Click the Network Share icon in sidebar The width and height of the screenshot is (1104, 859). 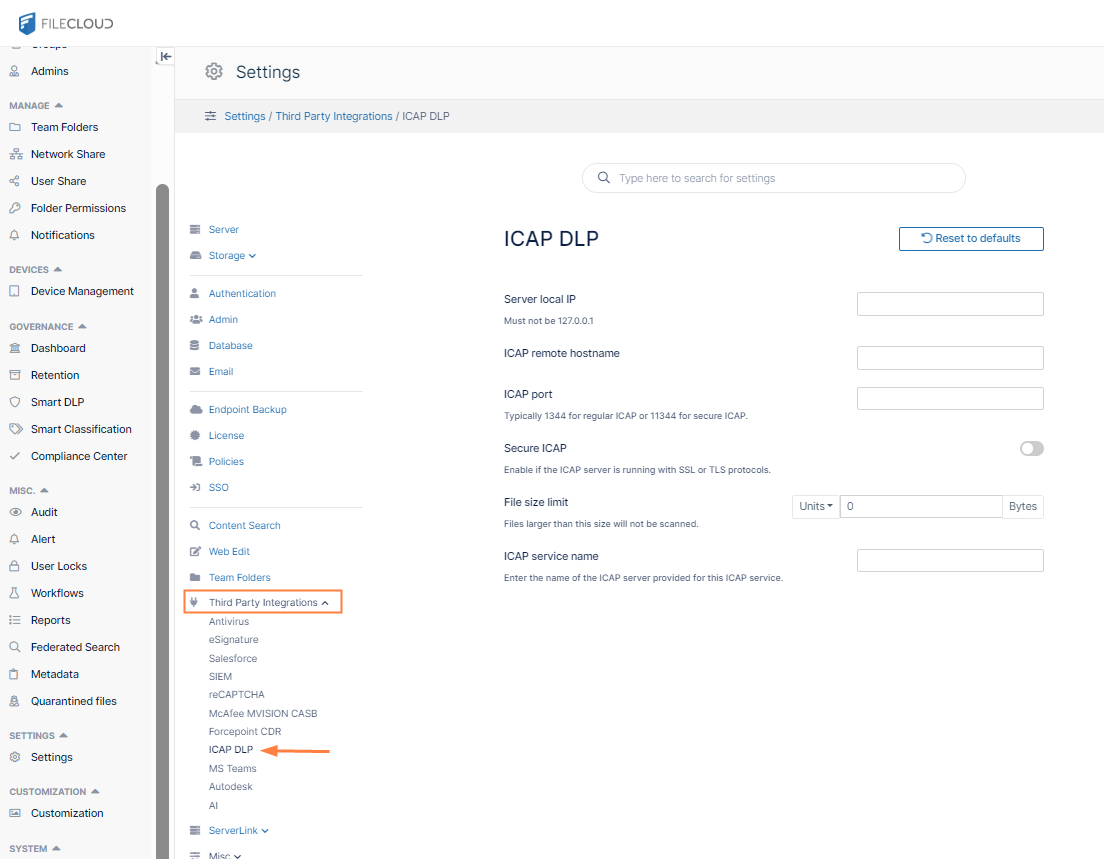click(x=15, y=154)
